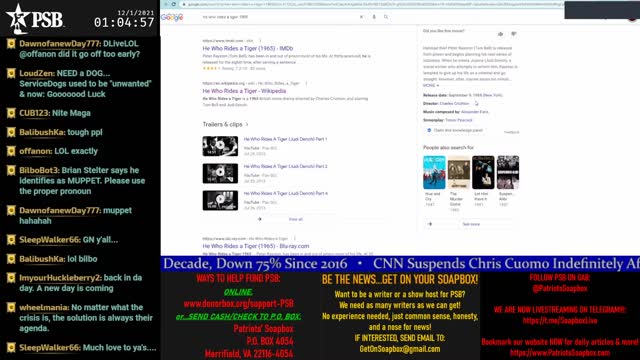The width and height of the screenshot is (640, 360).
Task: Play the He Who Rides A Tiger Part 1 thumbnail
Action: point(220,146)
